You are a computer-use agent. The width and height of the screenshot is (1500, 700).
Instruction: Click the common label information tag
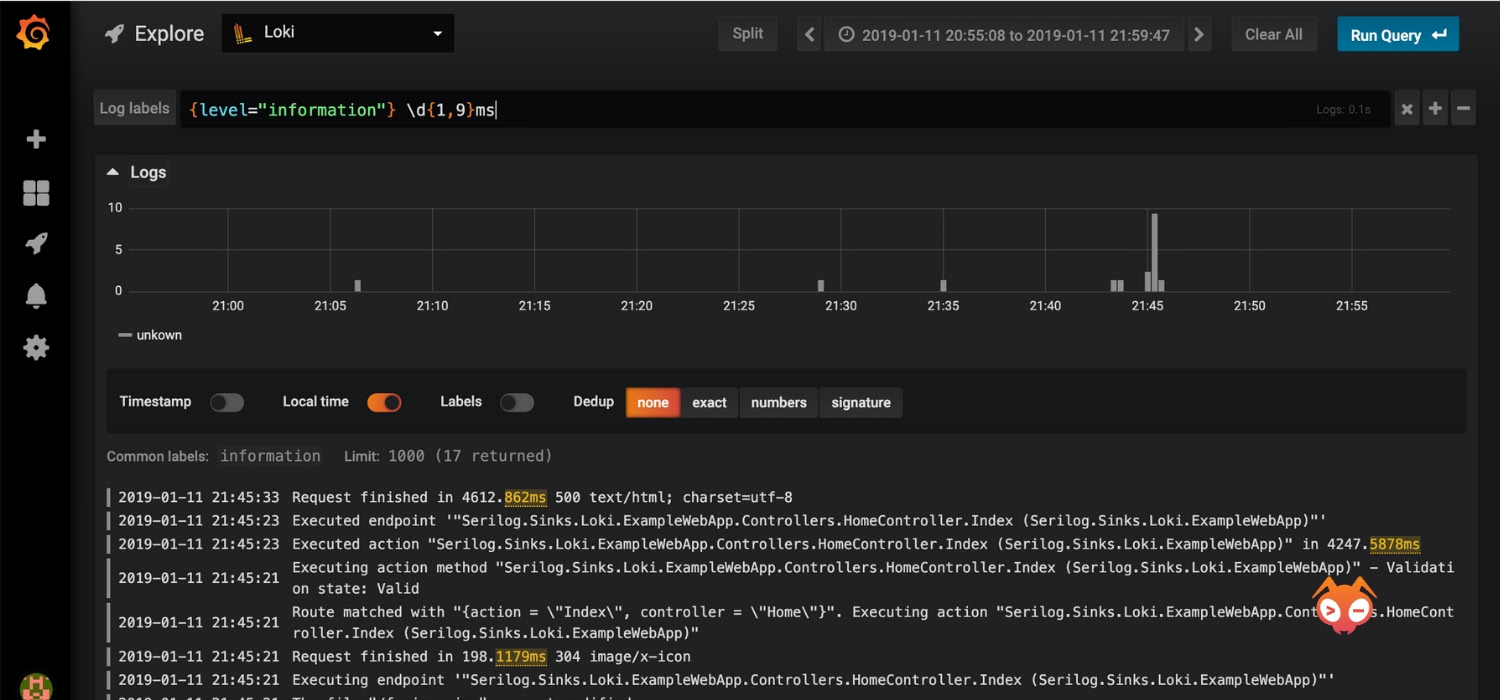(x=271, y=456)
